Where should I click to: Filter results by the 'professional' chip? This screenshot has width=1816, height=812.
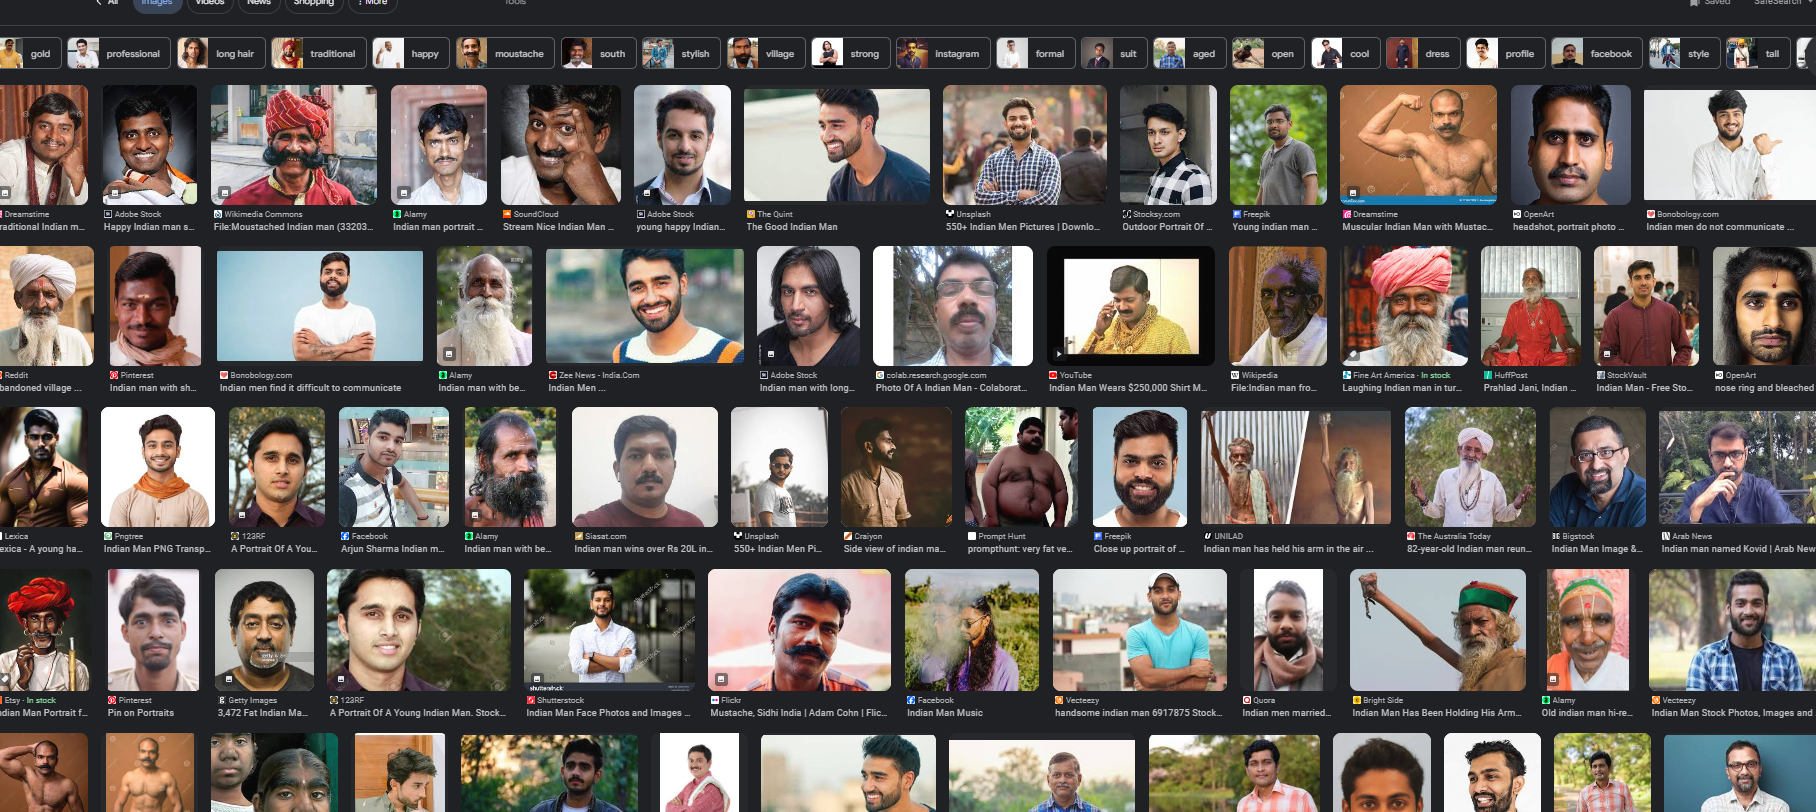pos(117,54)
